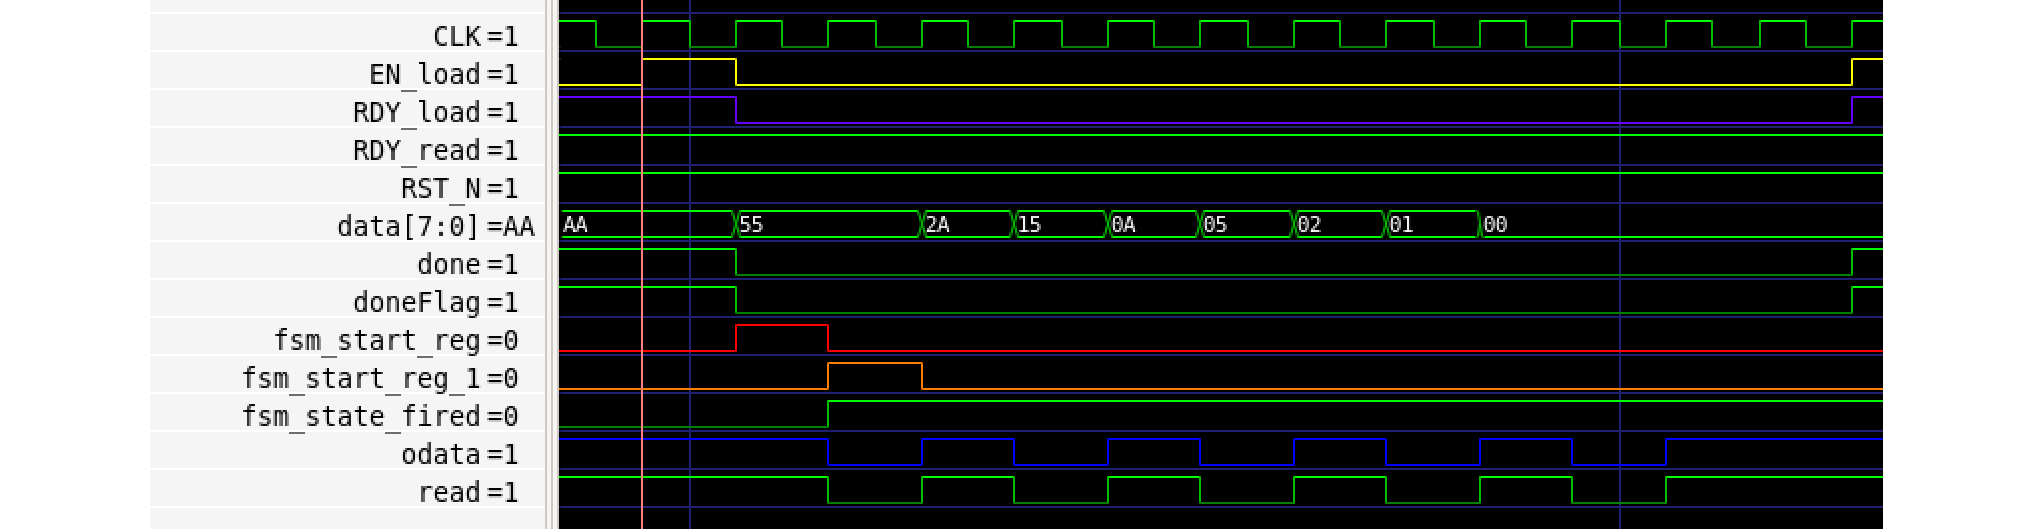Select the RDY_load signal row

pyautogui.click(x=435, y=112)
